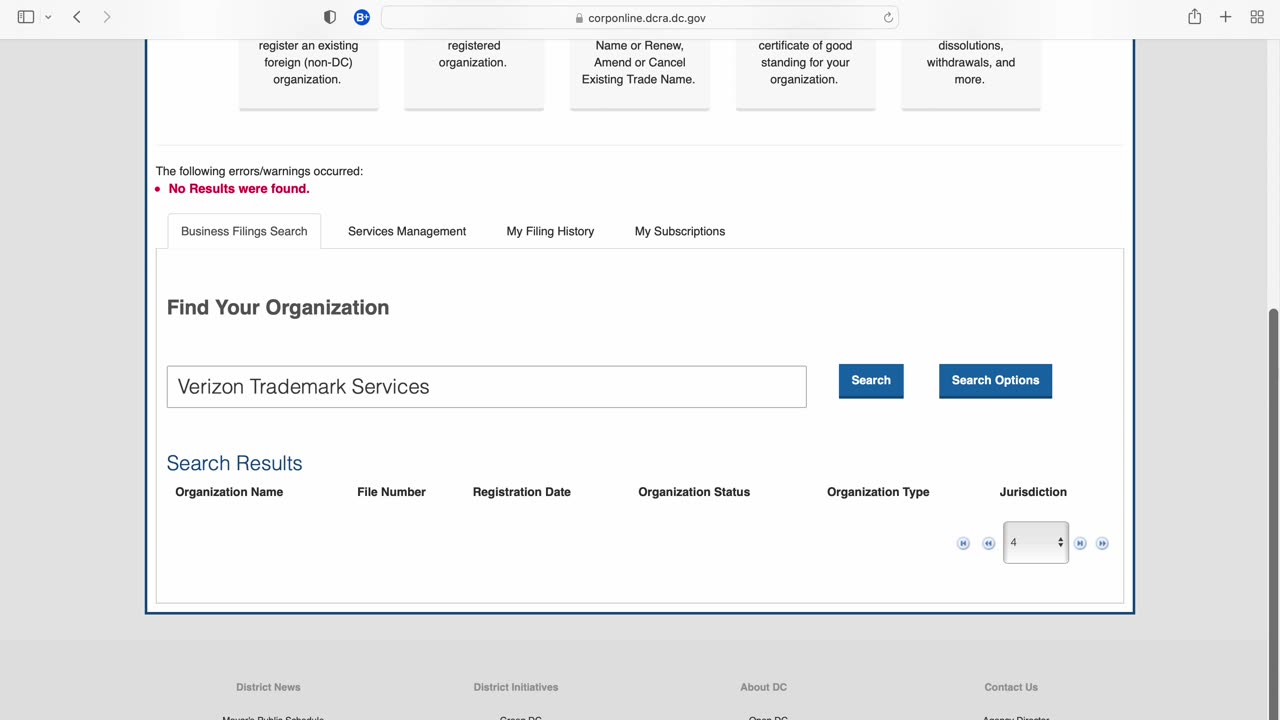Image resolution: width=1280 pixels, height=720 pixels.
Task: Sort by Organization Status column header
Action: click(694, 492)
